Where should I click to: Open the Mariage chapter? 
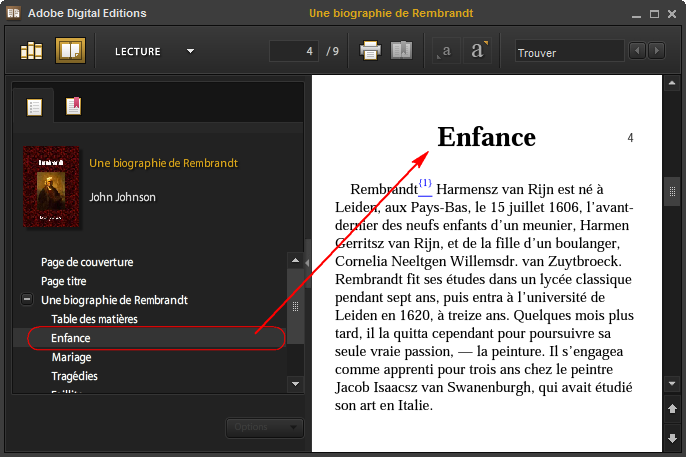click(x=71, y=357)
